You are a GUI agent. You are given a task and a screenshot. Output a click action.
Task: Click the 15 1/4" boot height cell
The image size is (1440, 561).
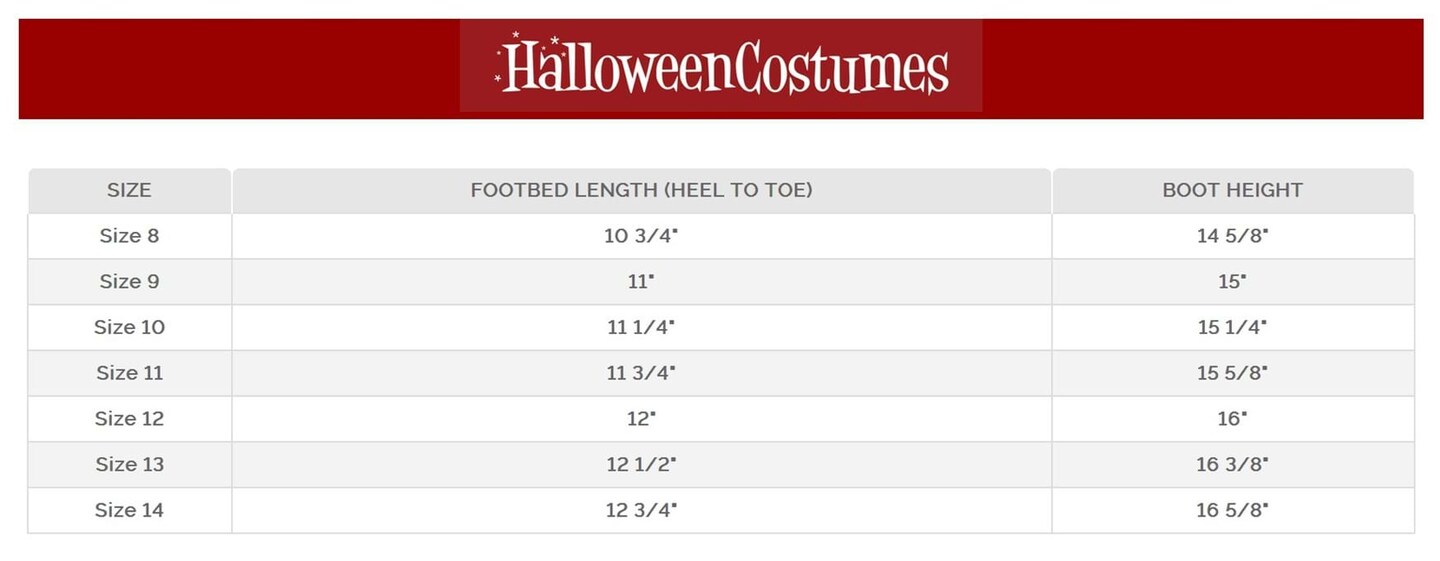(x=1232, y=327)
